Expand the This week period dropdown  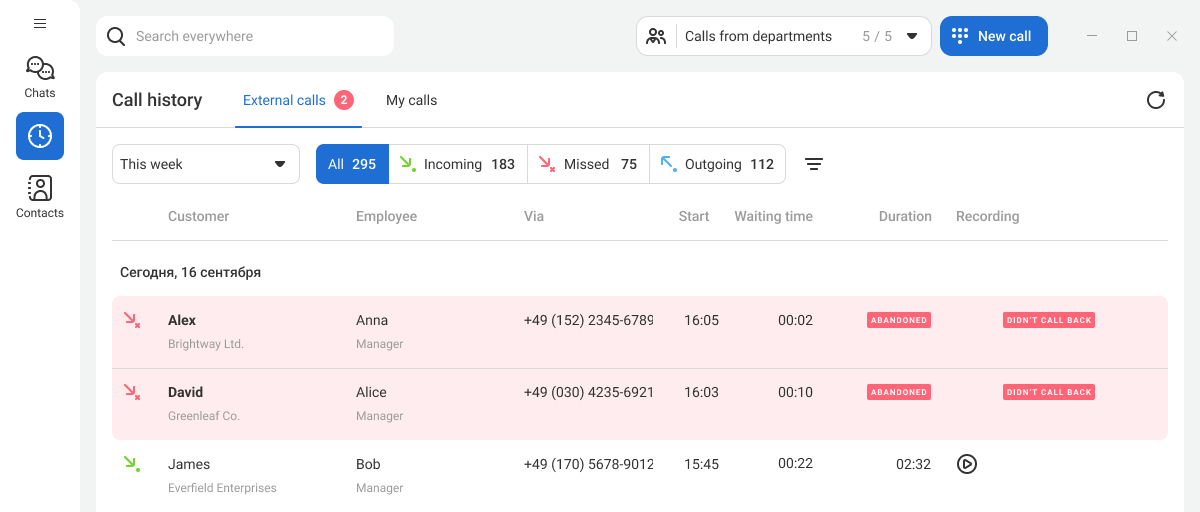pos(205,164)
